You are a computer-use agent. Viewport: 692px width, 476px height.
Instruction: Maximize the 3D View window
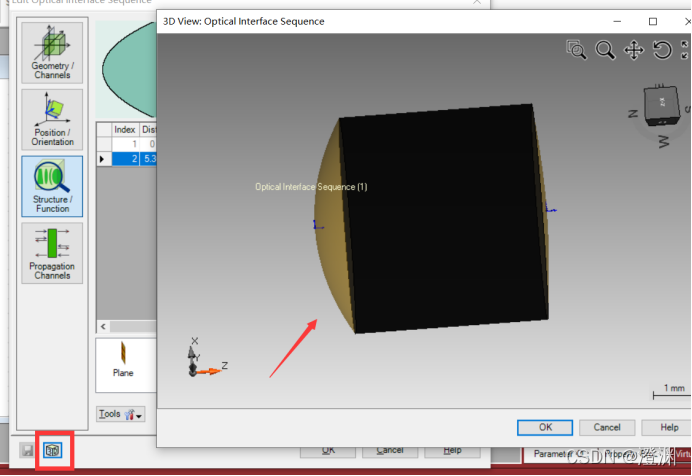(x=653, y=21)
